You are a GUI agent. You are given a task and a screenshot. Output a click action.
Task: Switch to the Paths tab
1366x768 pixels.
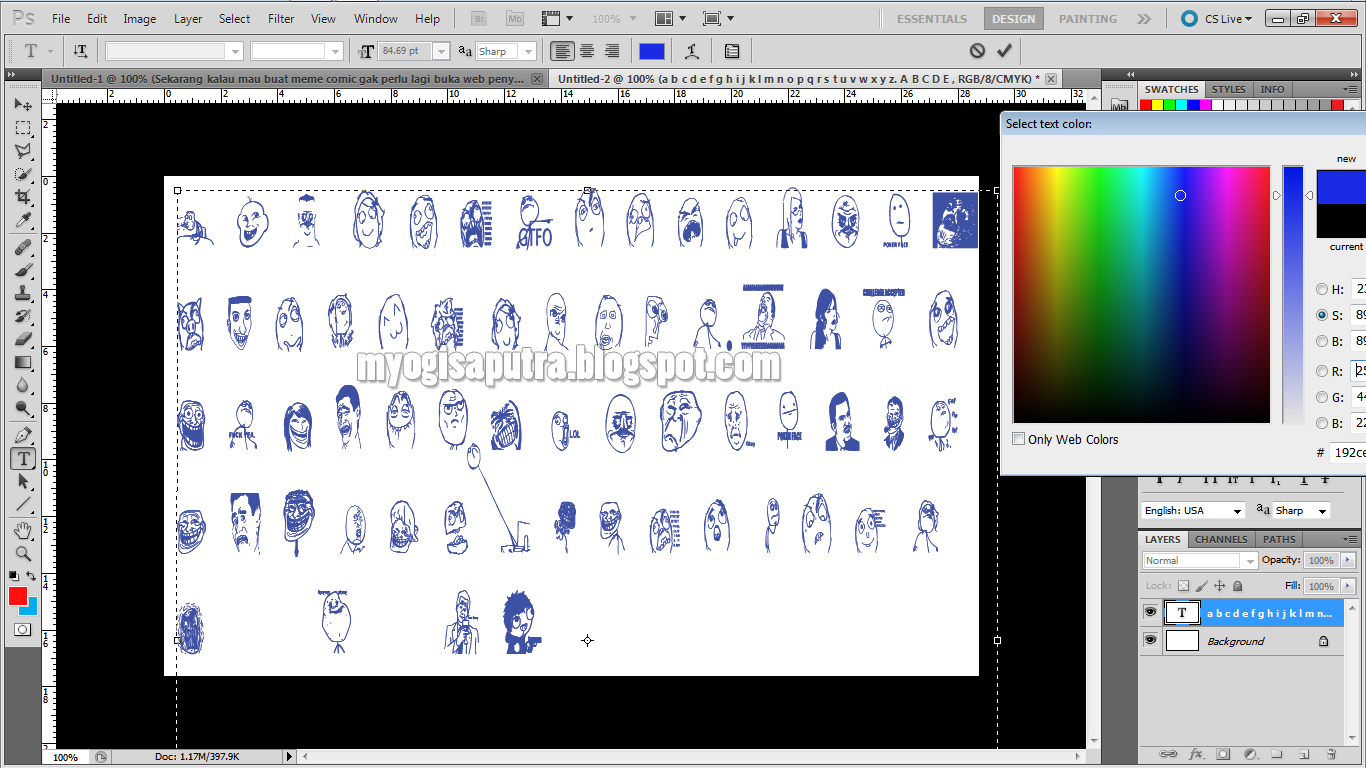1279,539
